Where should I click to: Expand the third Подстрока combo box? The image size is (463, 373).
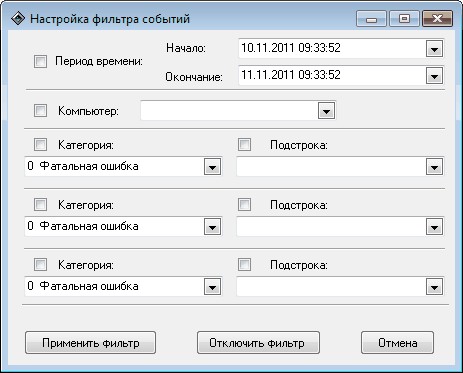[434, 287]
